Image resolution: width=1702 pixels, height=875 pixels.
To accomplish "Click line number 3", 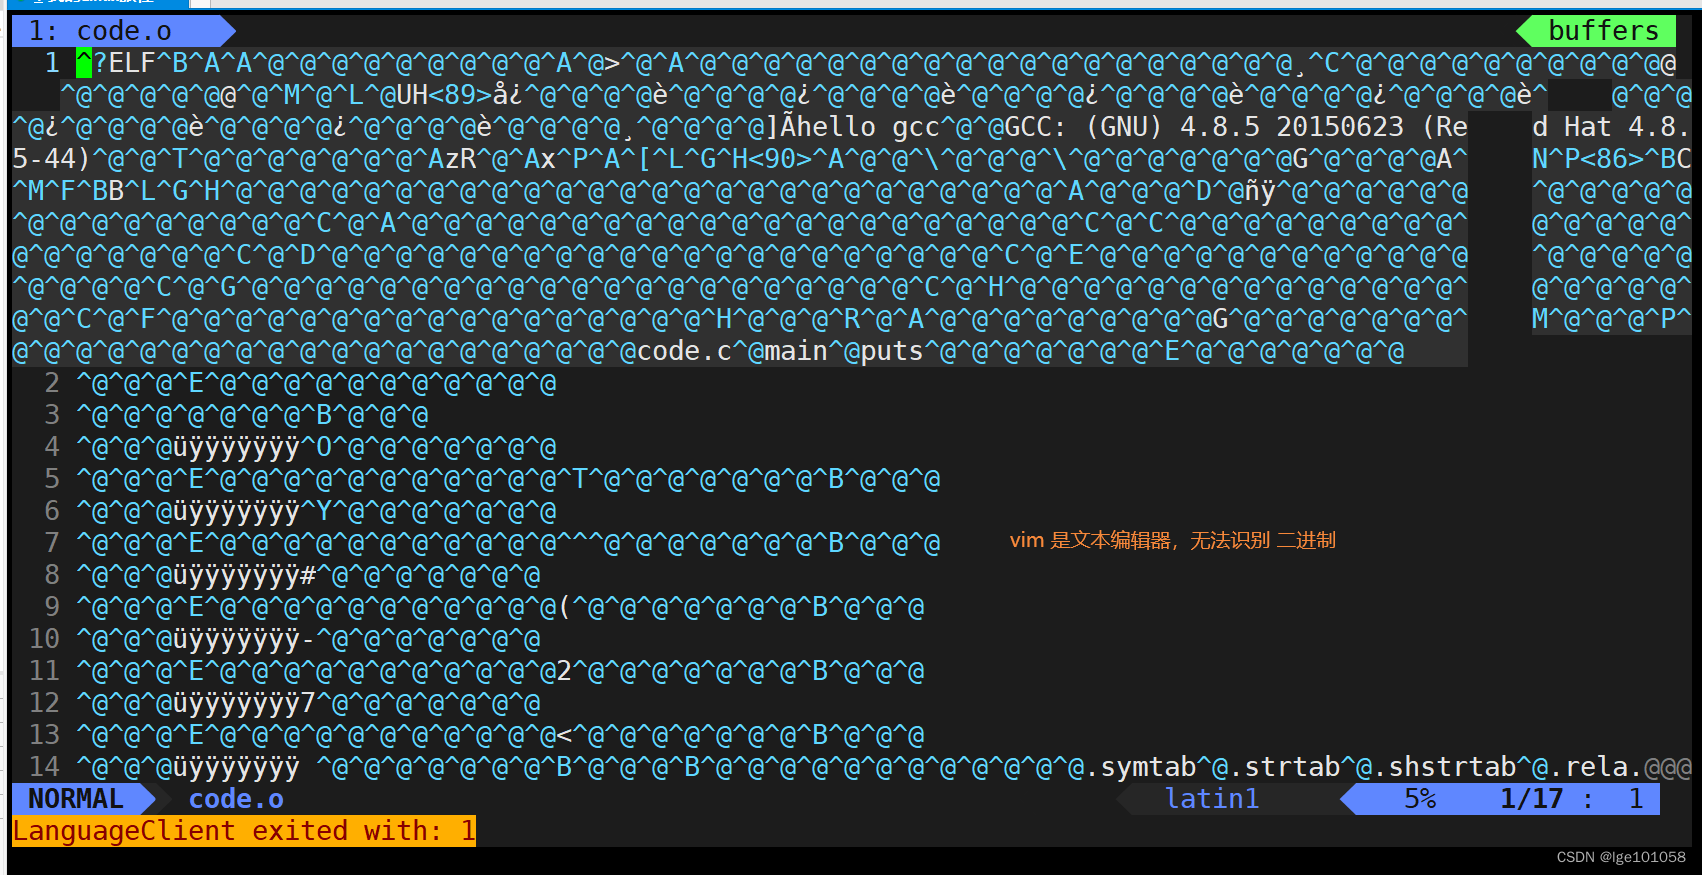I will click(52, 415).
